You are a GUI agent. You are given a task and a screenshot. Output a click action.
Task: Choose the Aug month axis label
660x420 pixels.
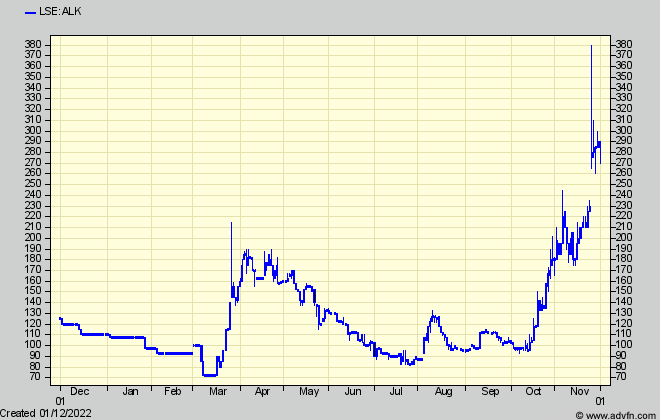tap(445, 392)
